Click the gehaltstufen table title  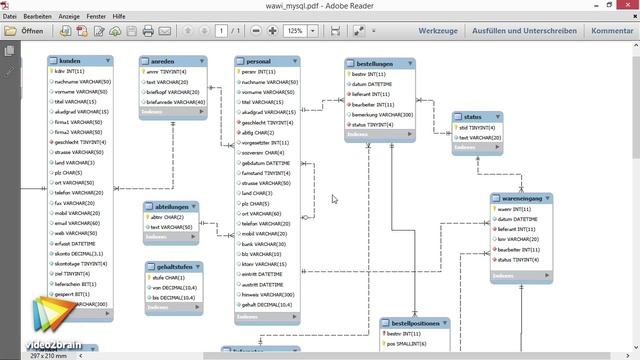(175, 267)
